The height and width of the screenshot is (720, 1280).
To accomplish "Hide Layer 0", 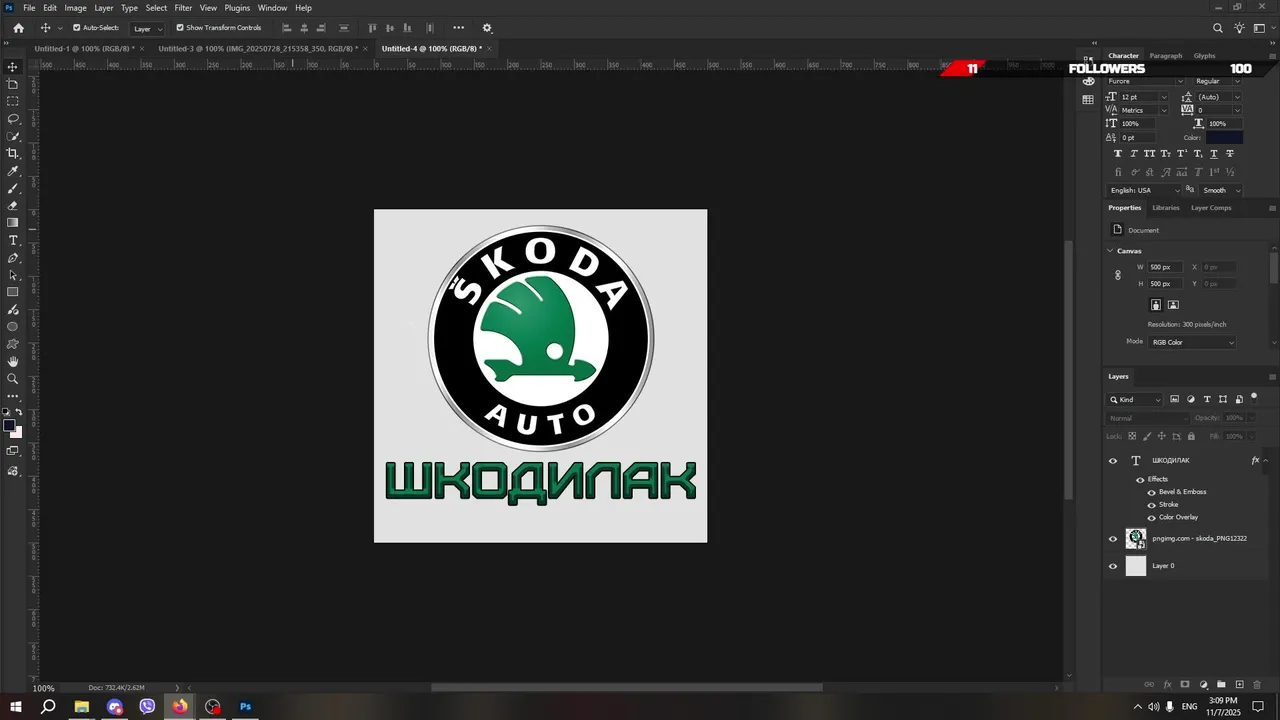I will click(1113, 566).
